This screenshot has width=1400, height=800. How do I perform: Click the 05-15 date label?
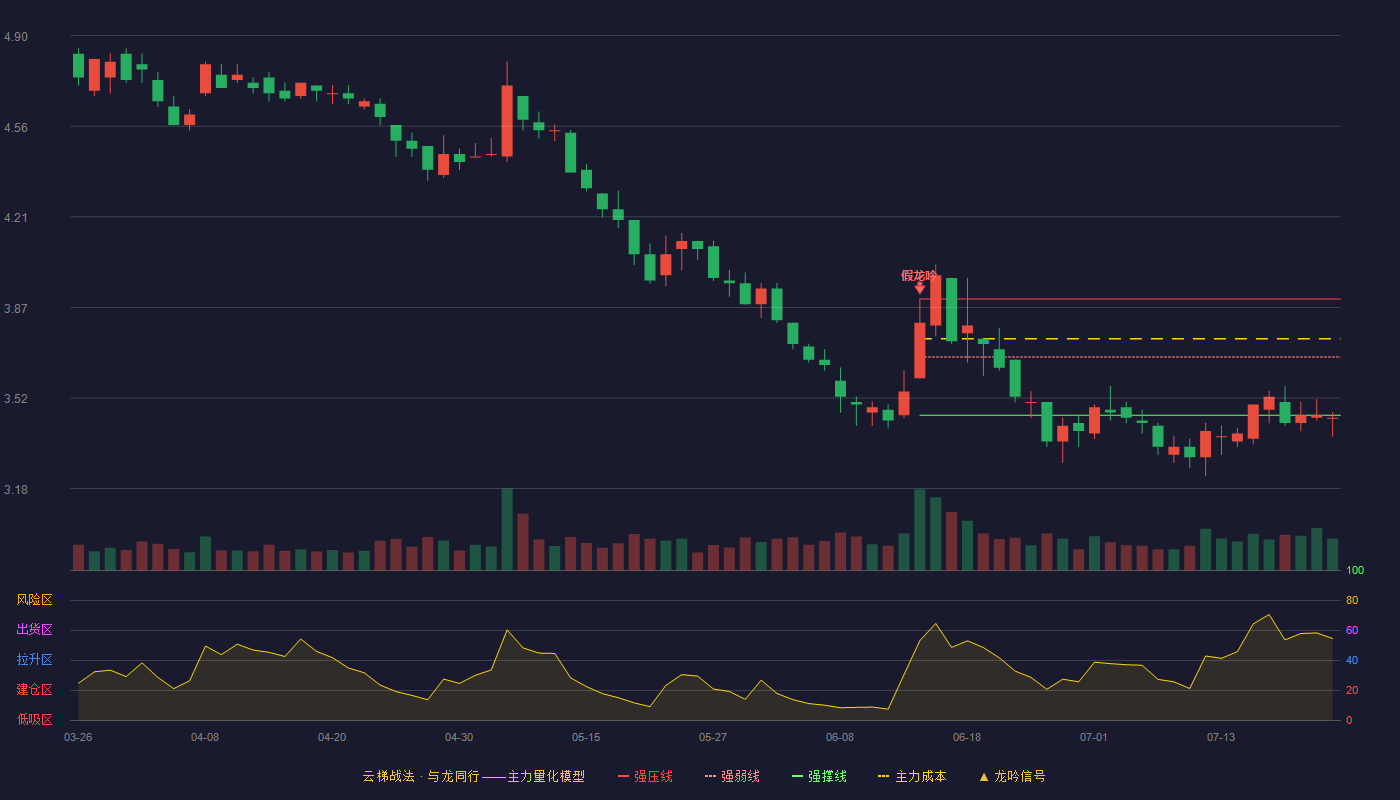coord(586,737)
